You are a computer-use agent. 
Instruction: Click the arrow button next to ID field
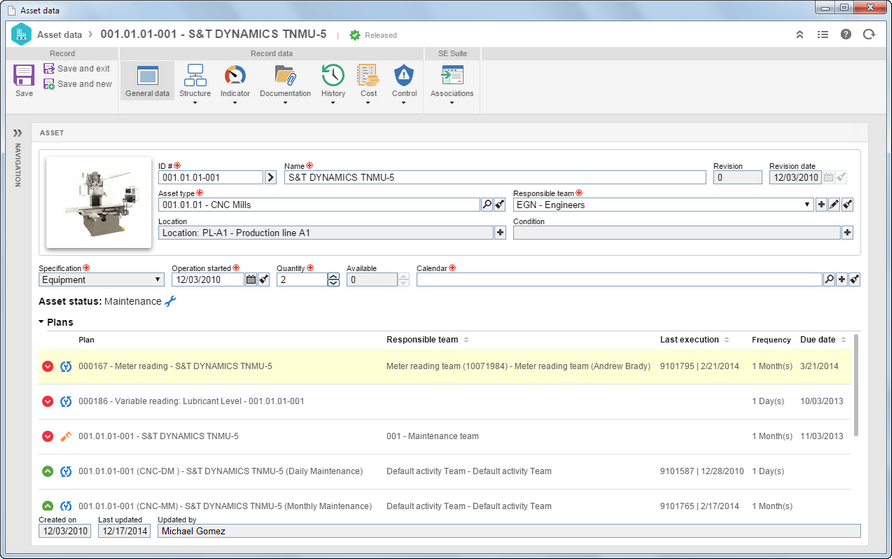271,177
